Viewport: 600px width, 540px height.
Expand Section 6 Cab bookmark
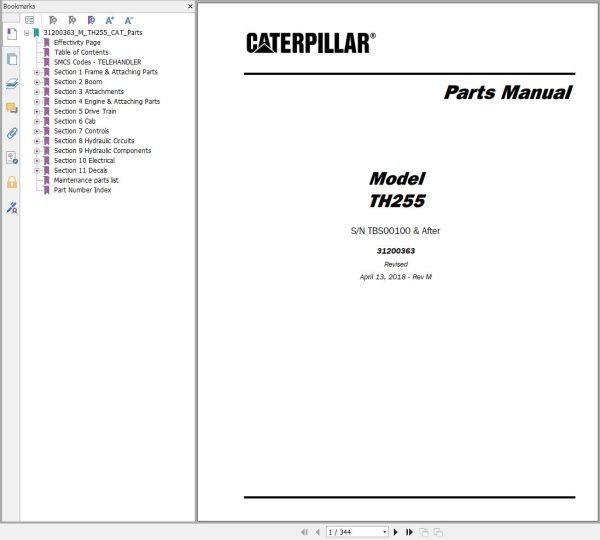pyautogui.click(x=37, y=121)
